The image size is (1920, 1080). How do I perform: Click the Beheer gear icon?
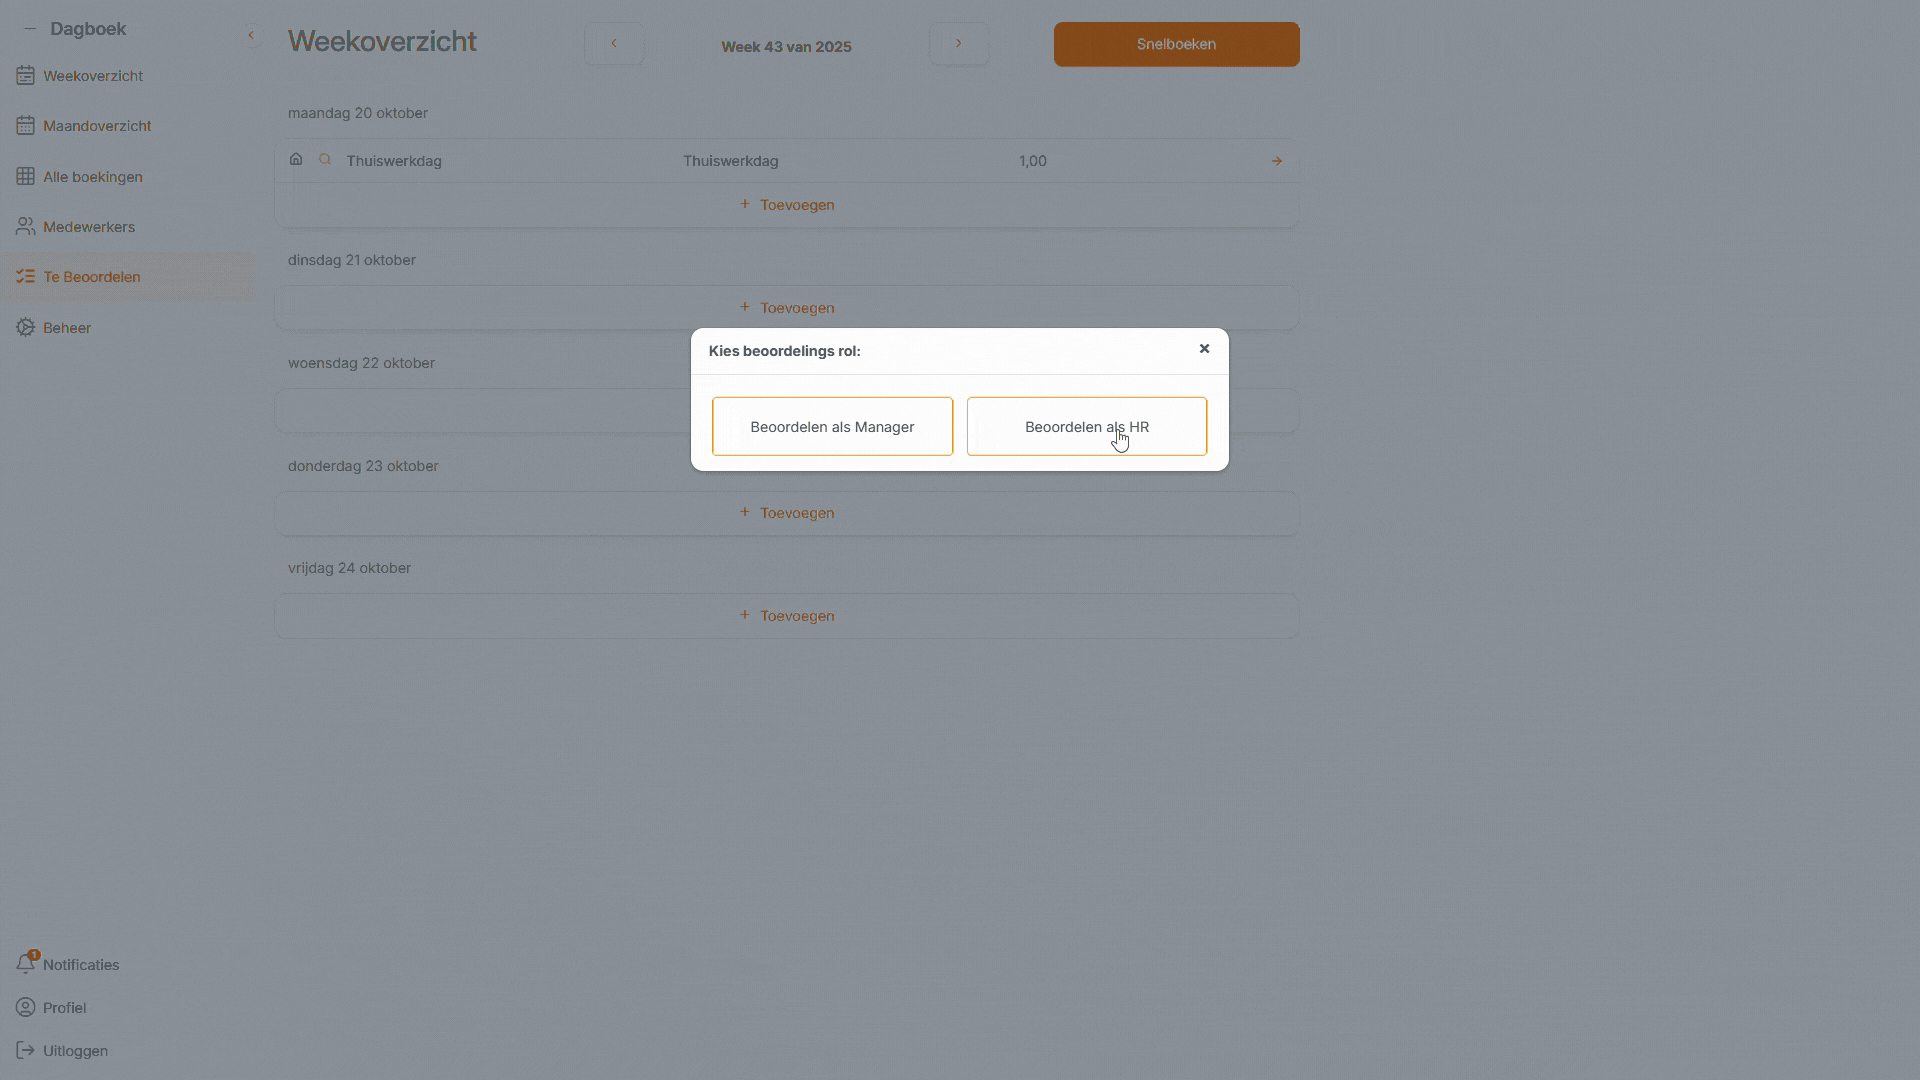pyautogui.click(x=25, y=328)
